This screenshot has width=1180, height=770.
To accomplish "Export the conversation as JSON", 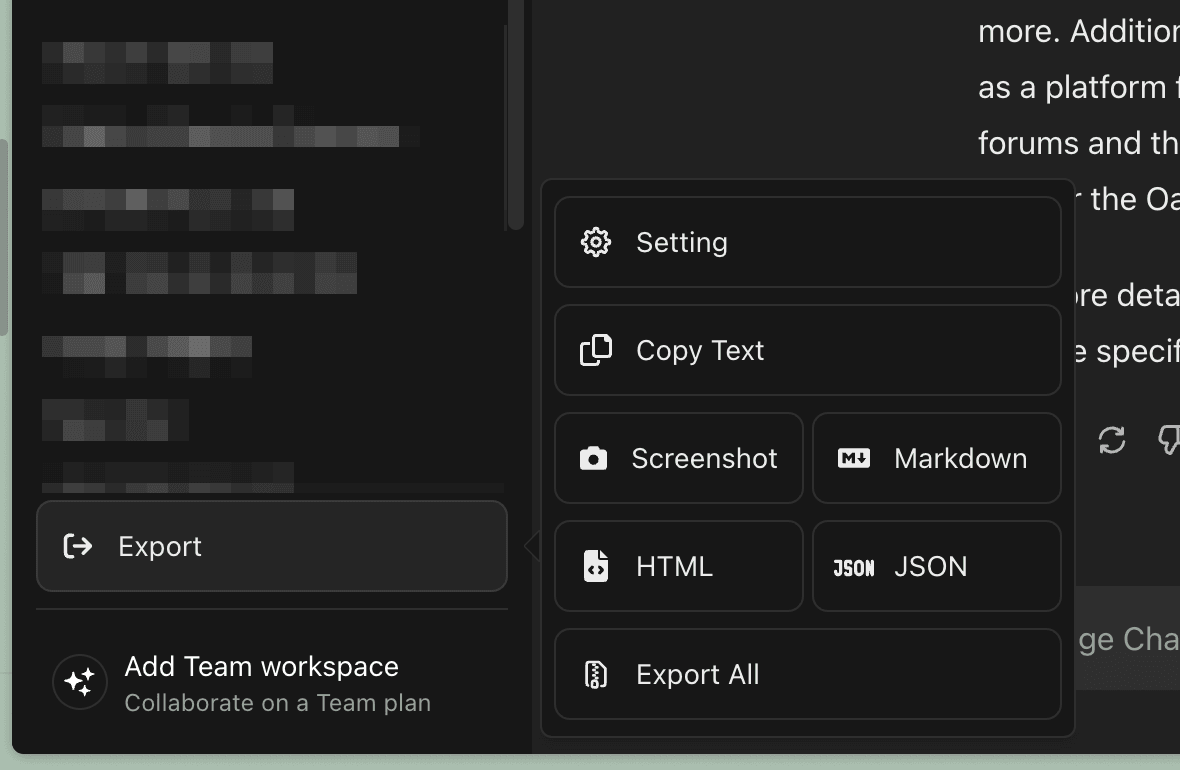I will pos(936,566).
